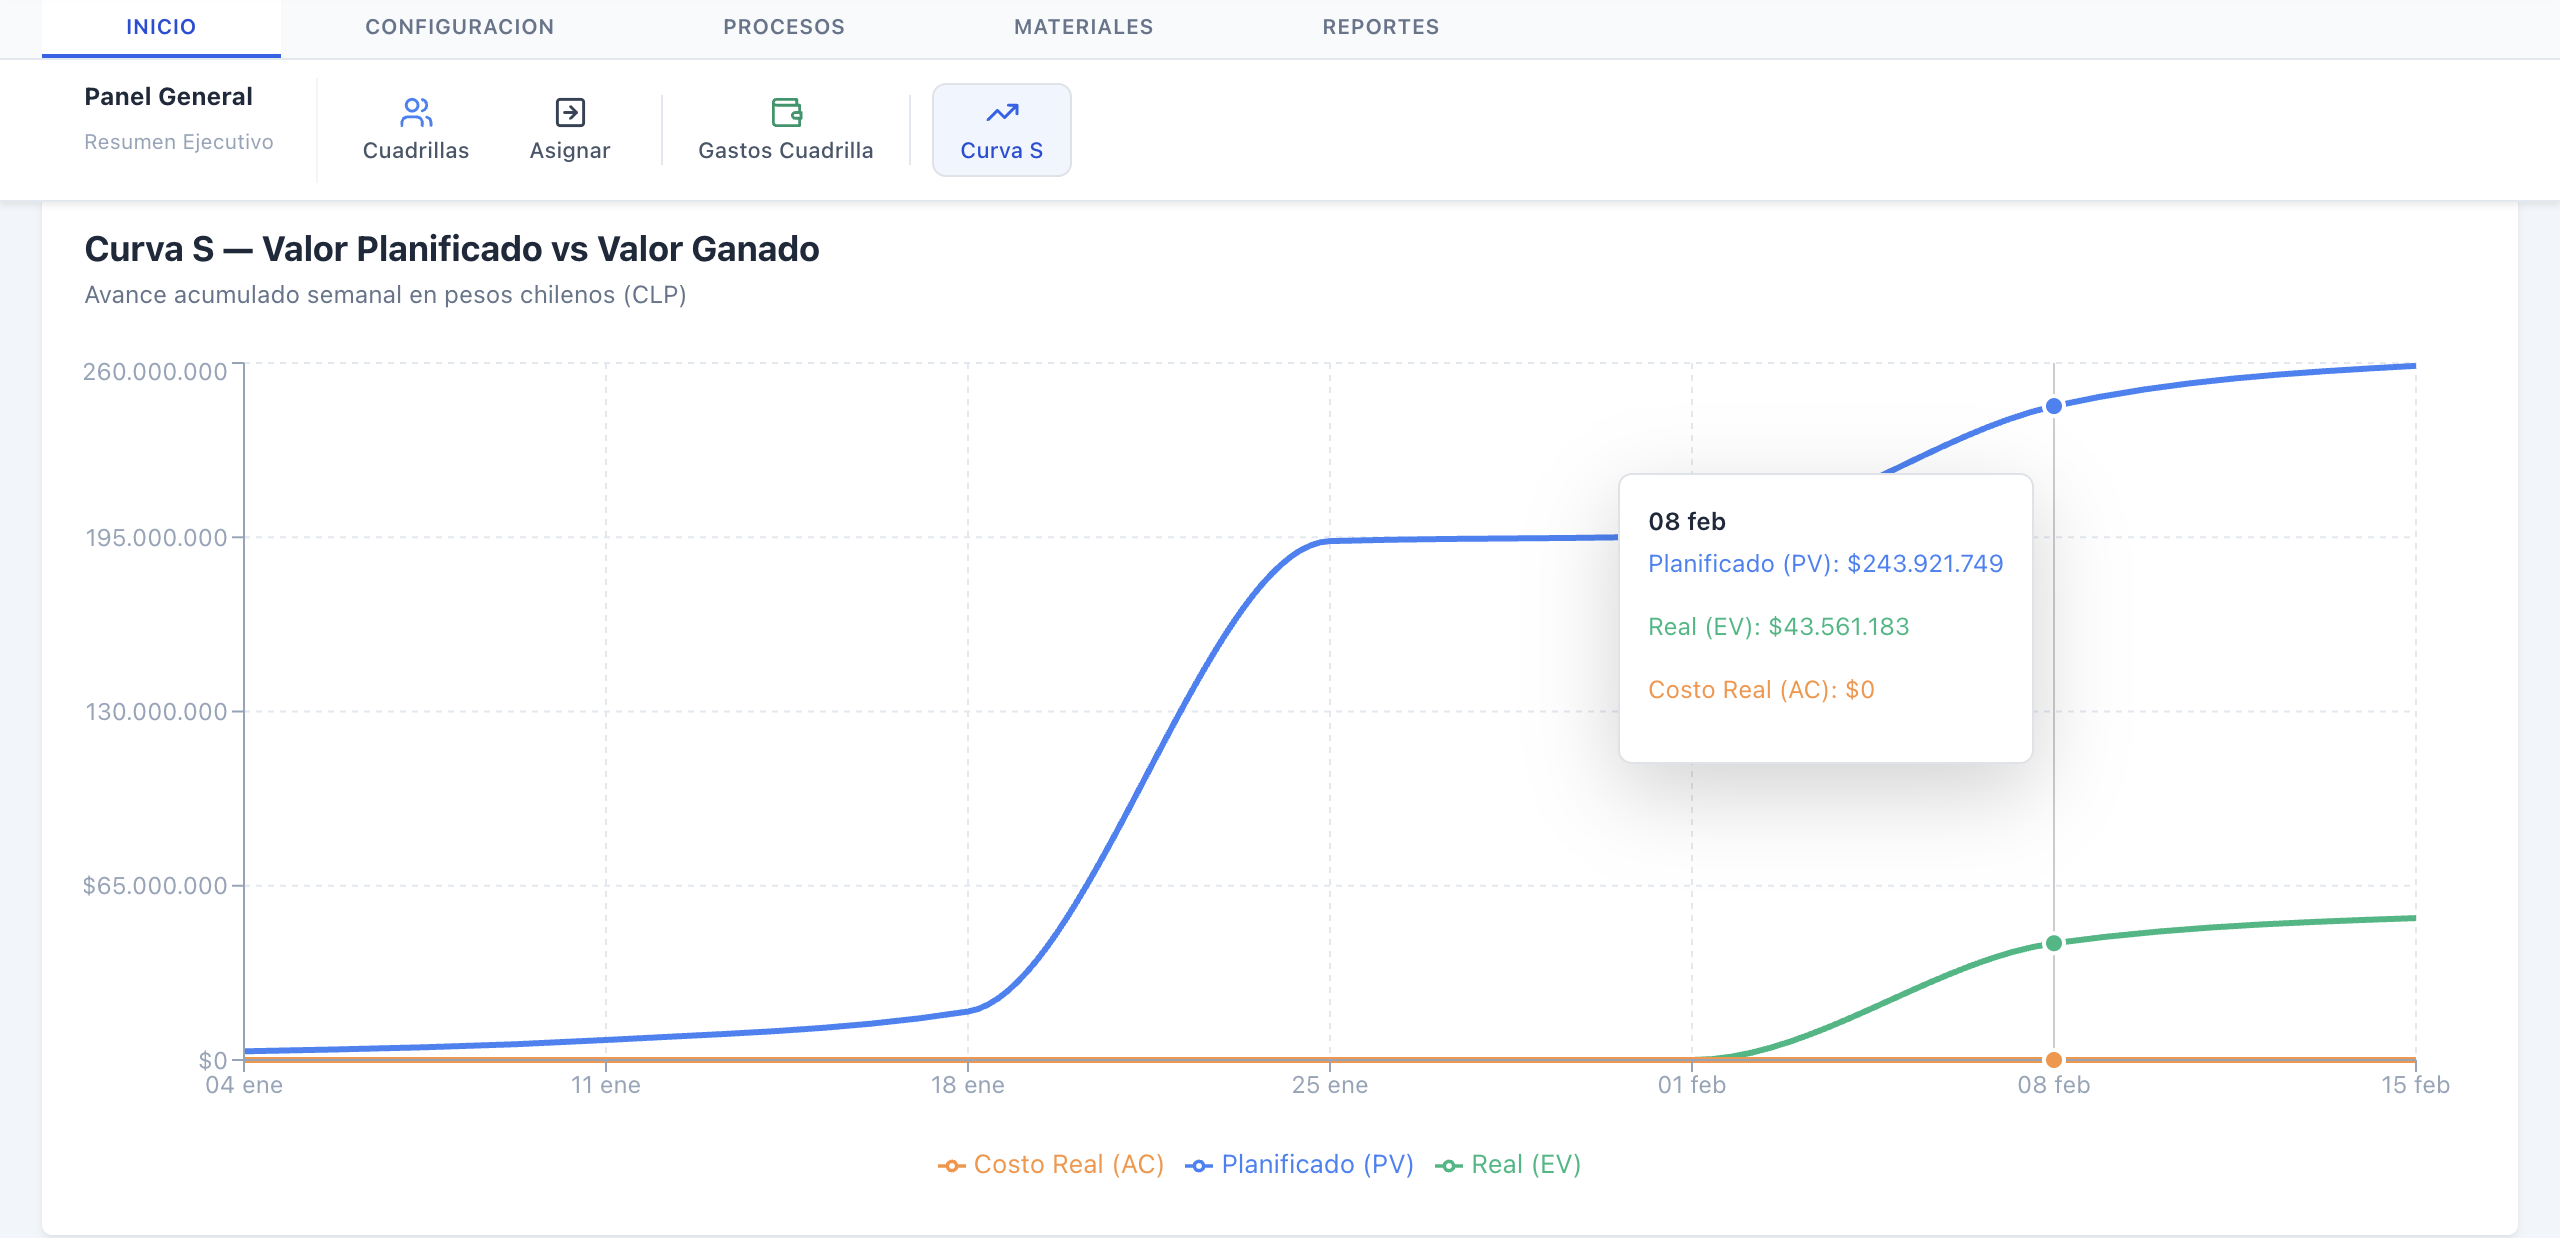Viewport: 2560px width, 1238px height.
Task: Select the INICIO tab
Action: click(x=161, y=27)
